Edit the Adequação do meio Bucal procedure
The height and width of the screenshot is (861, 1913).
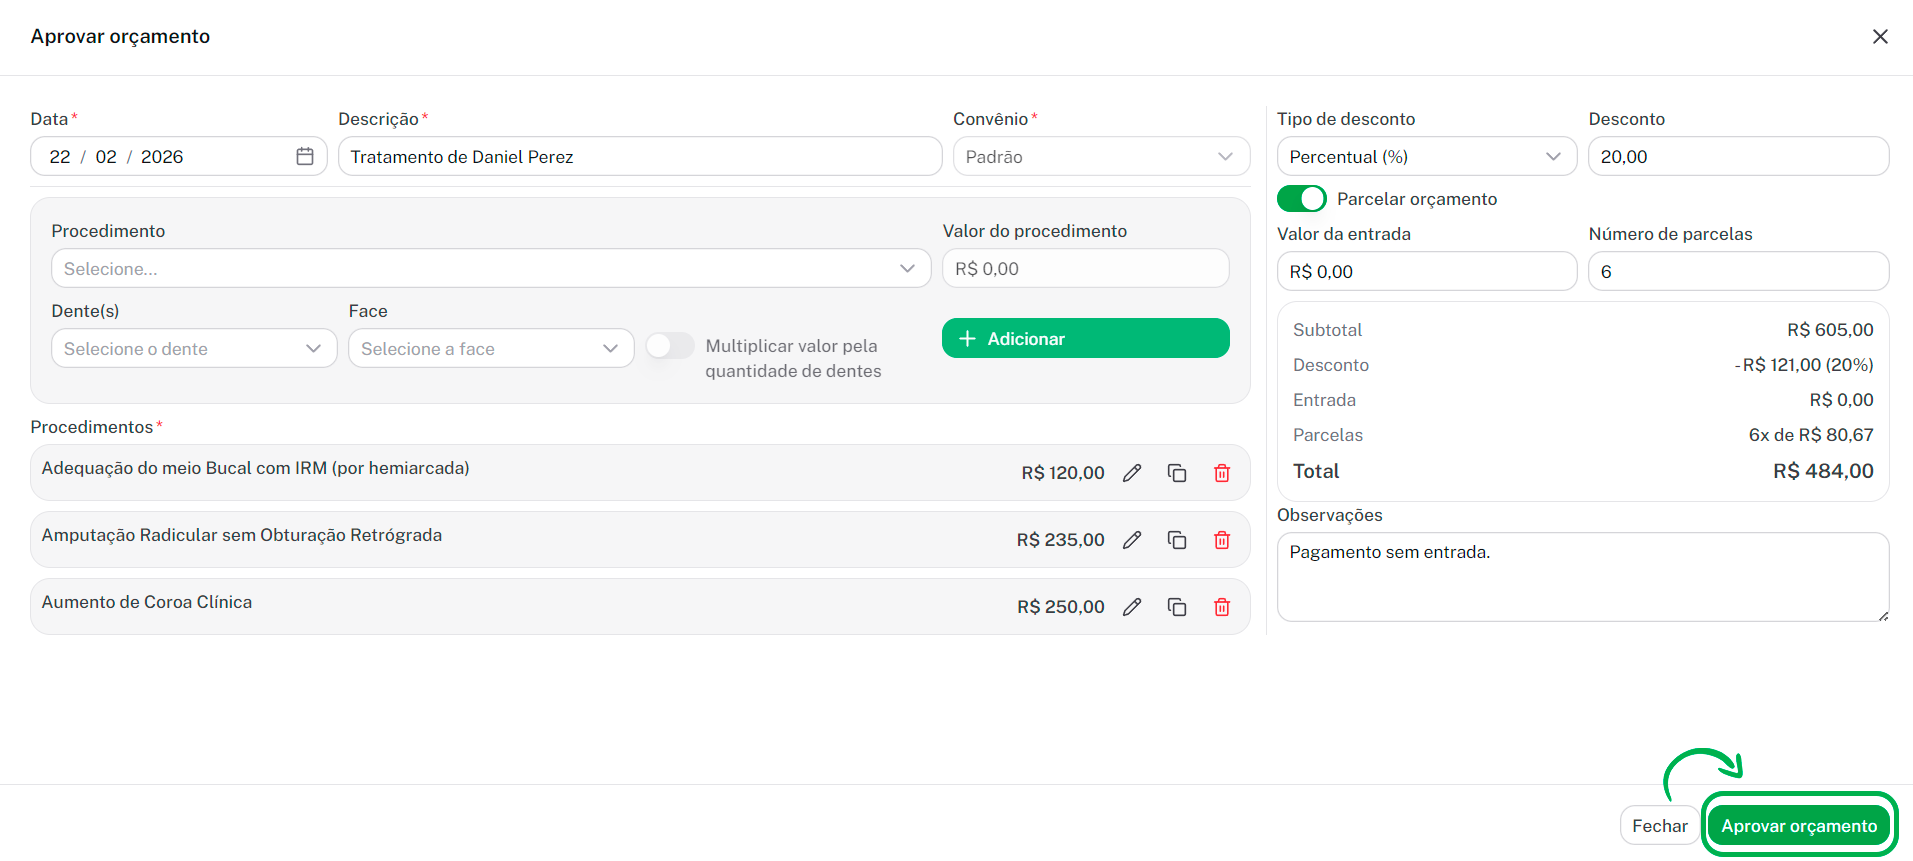click(1132, 473)
